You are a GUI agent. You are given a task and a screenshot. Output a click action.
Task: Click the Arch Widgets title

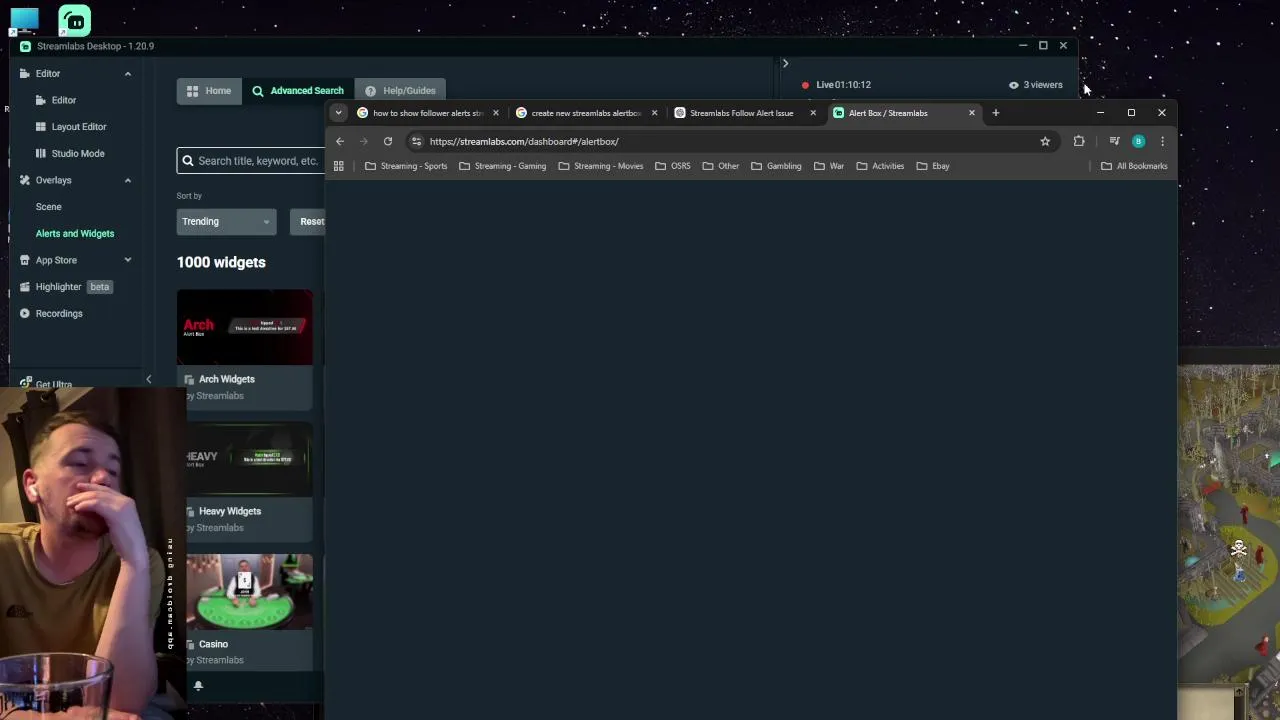tap(226, 379)
